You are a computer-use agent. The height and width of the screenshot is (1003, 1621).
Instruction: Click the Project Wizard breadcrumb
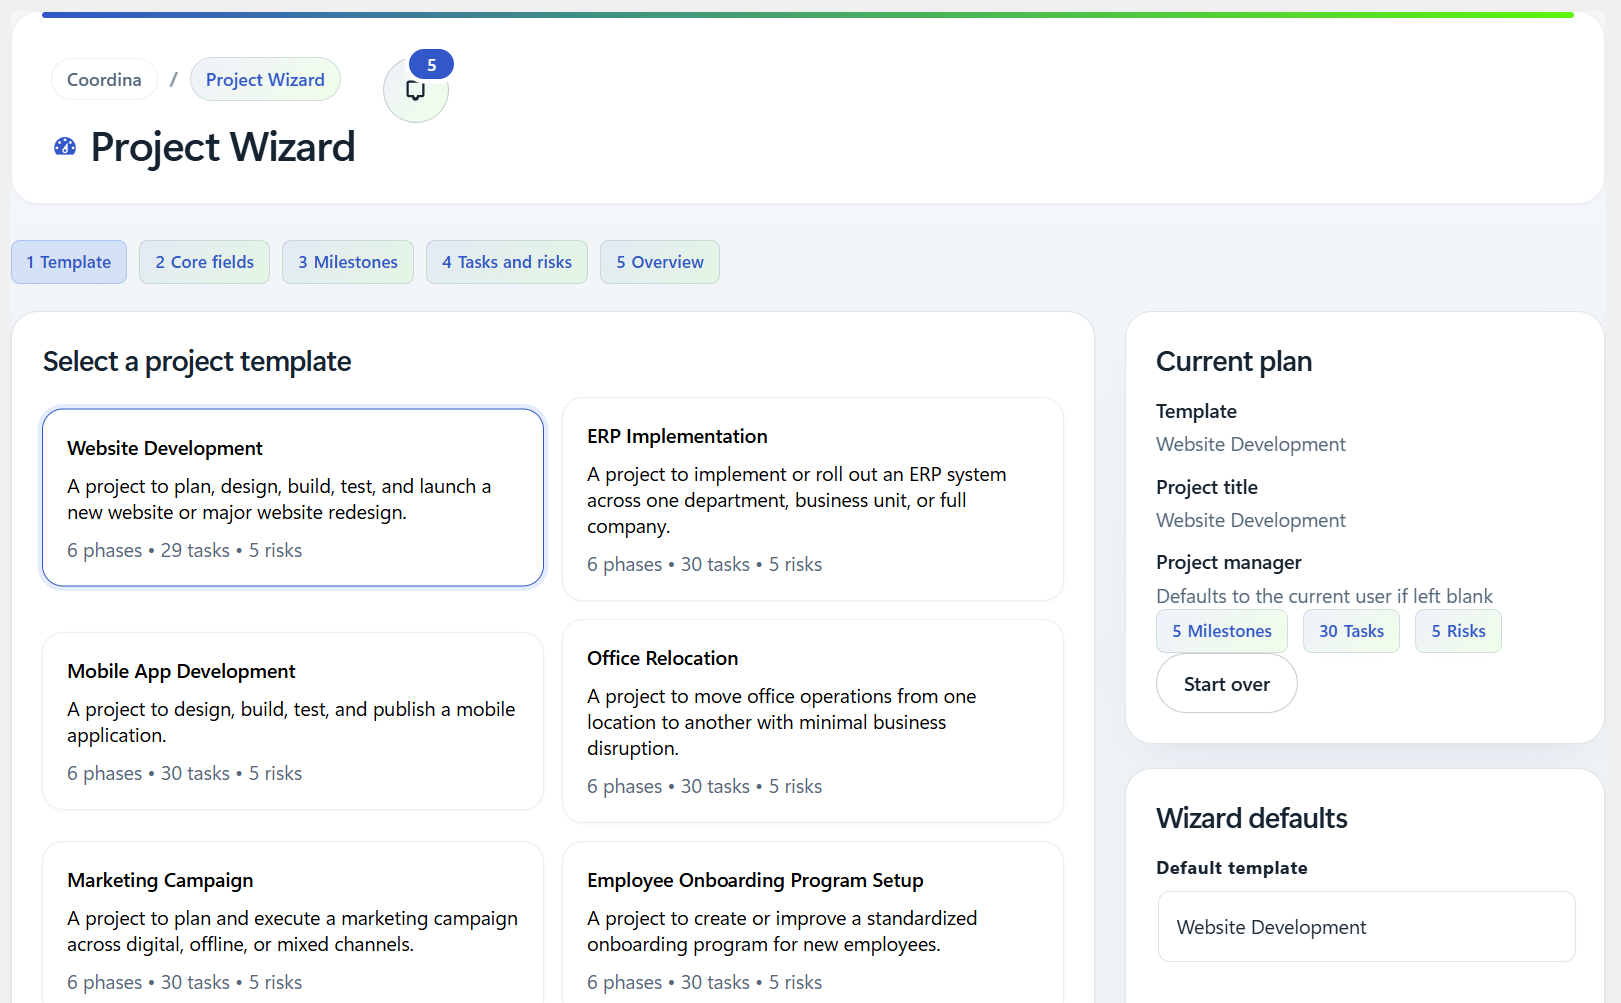265,80
